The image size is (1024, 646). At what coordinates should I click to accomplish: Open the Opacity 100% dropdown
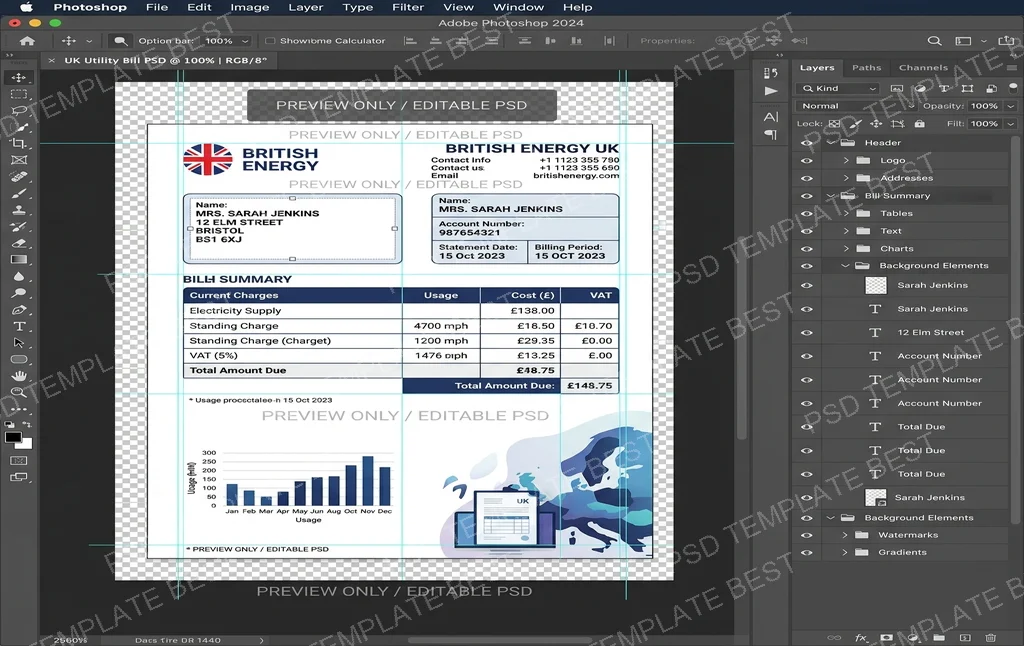pos(1011,106)
